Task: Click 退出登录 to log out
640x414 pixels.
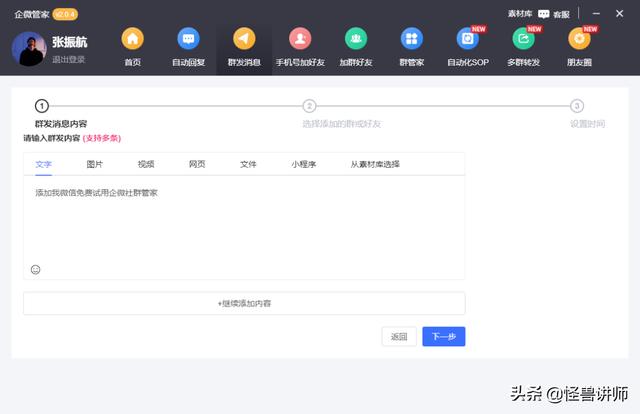Action: pyautogui.click(x=68, y=60)
